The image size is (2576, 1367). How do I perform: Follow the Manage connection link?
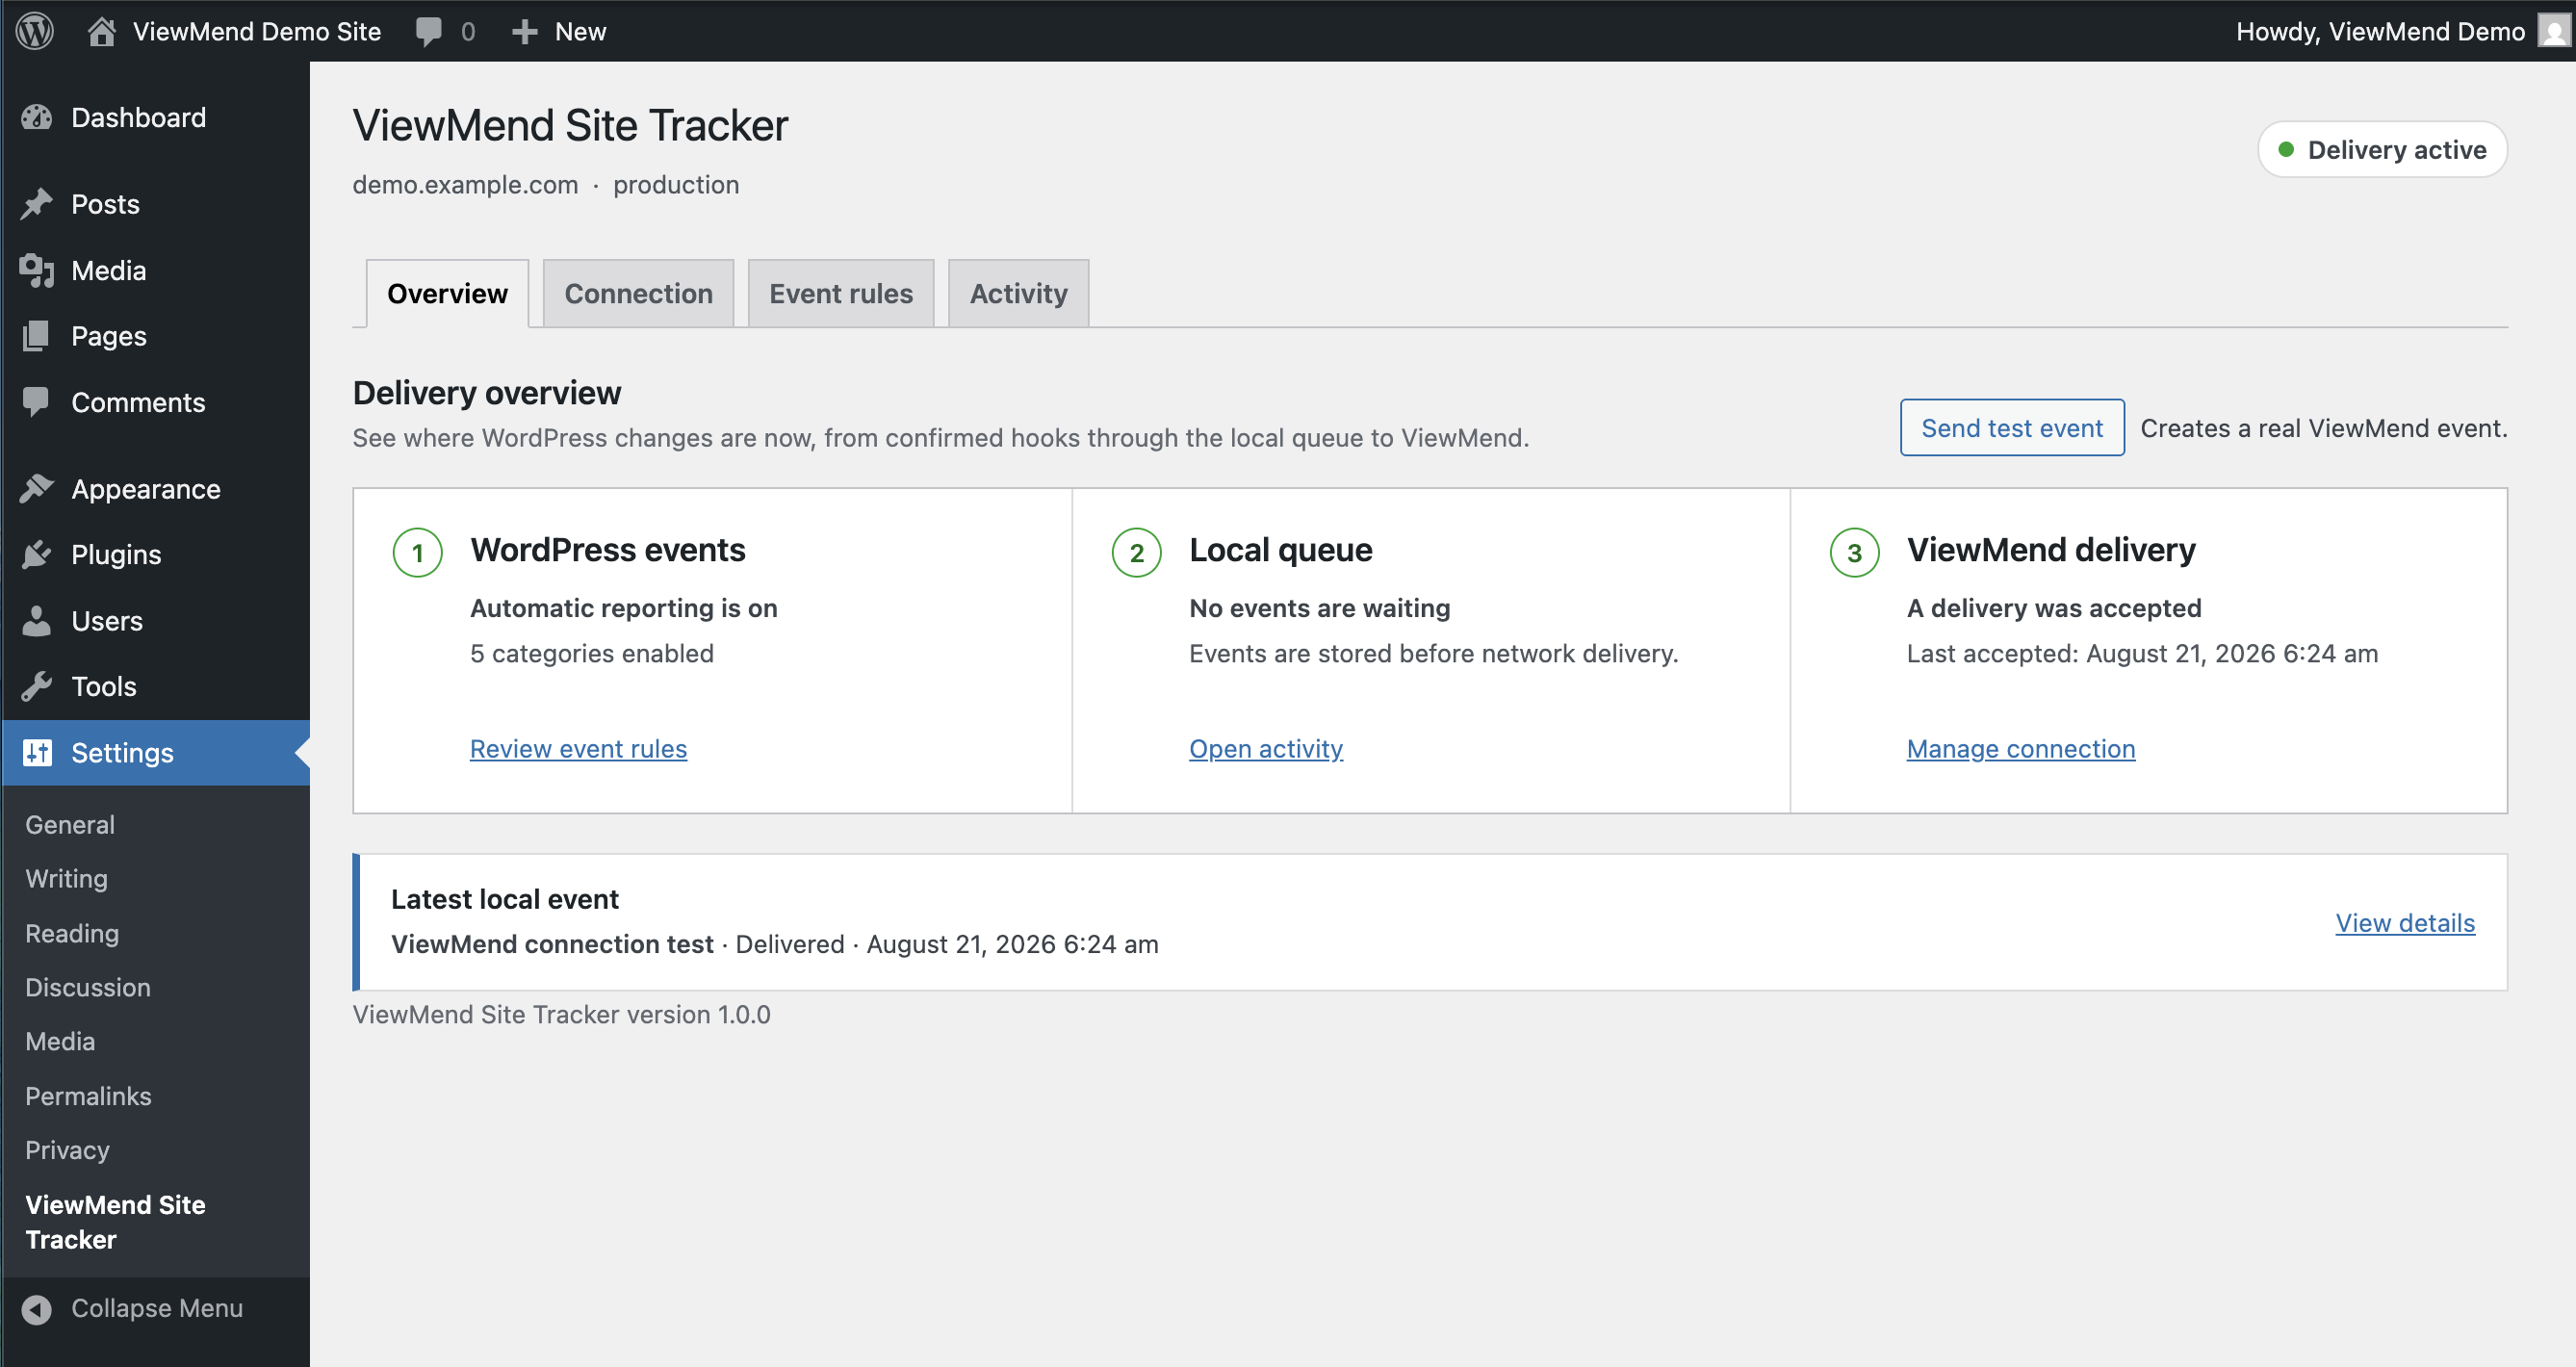tap(2020, 748)
